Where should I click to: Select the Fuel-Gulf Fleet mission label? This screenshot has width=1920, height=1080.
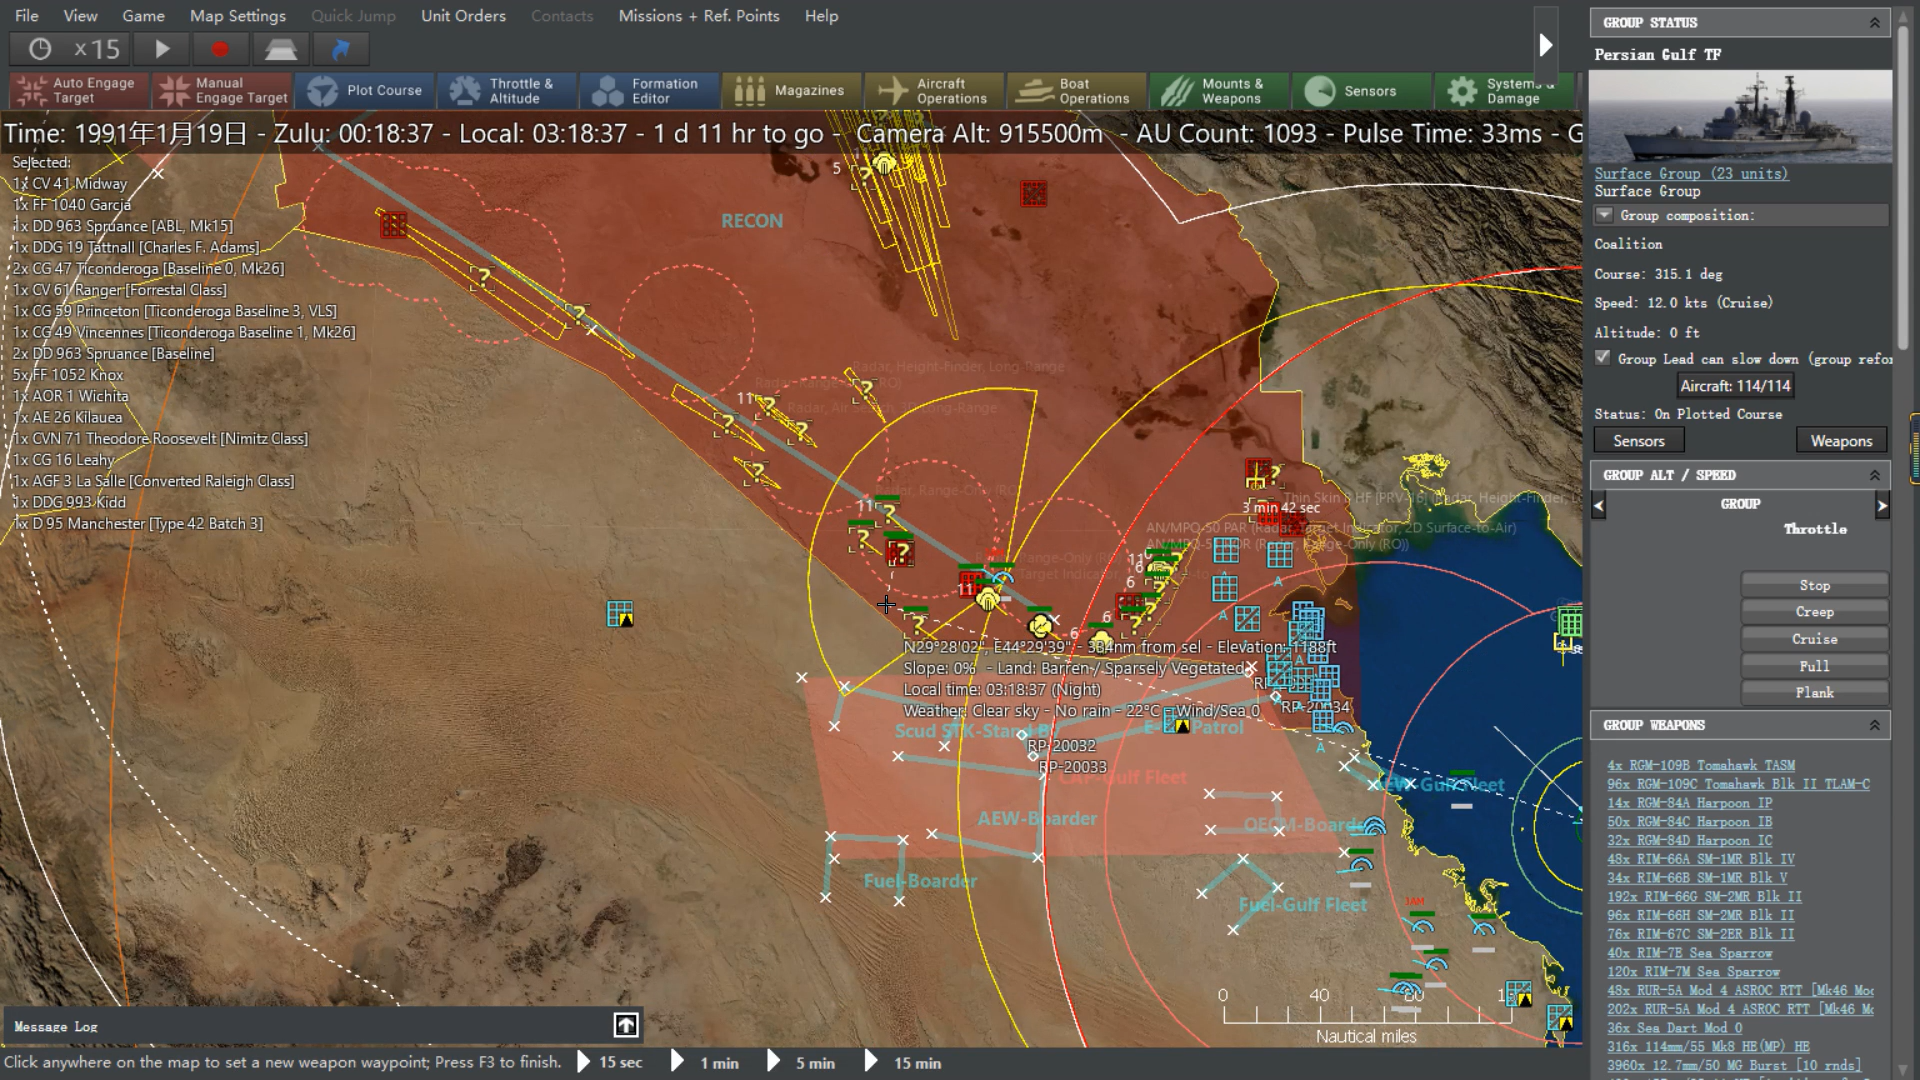(1302, 905)
